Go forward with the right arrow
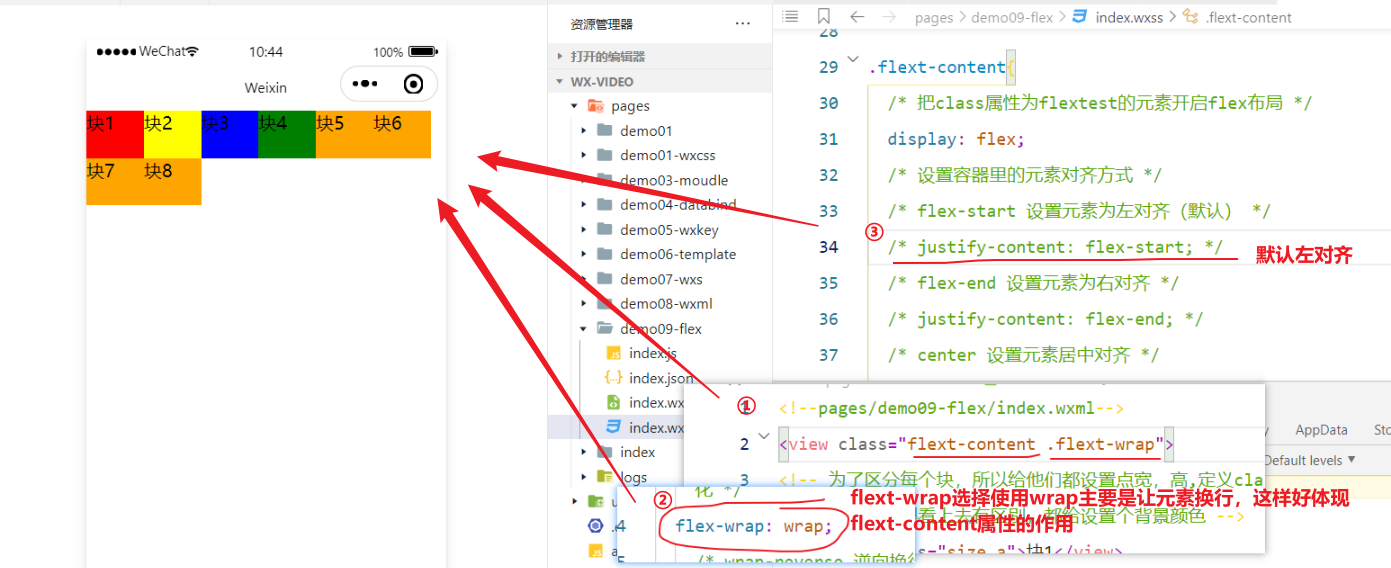Screen dimensions: 1391x568 pyautogui.click(x=888, y=16)
